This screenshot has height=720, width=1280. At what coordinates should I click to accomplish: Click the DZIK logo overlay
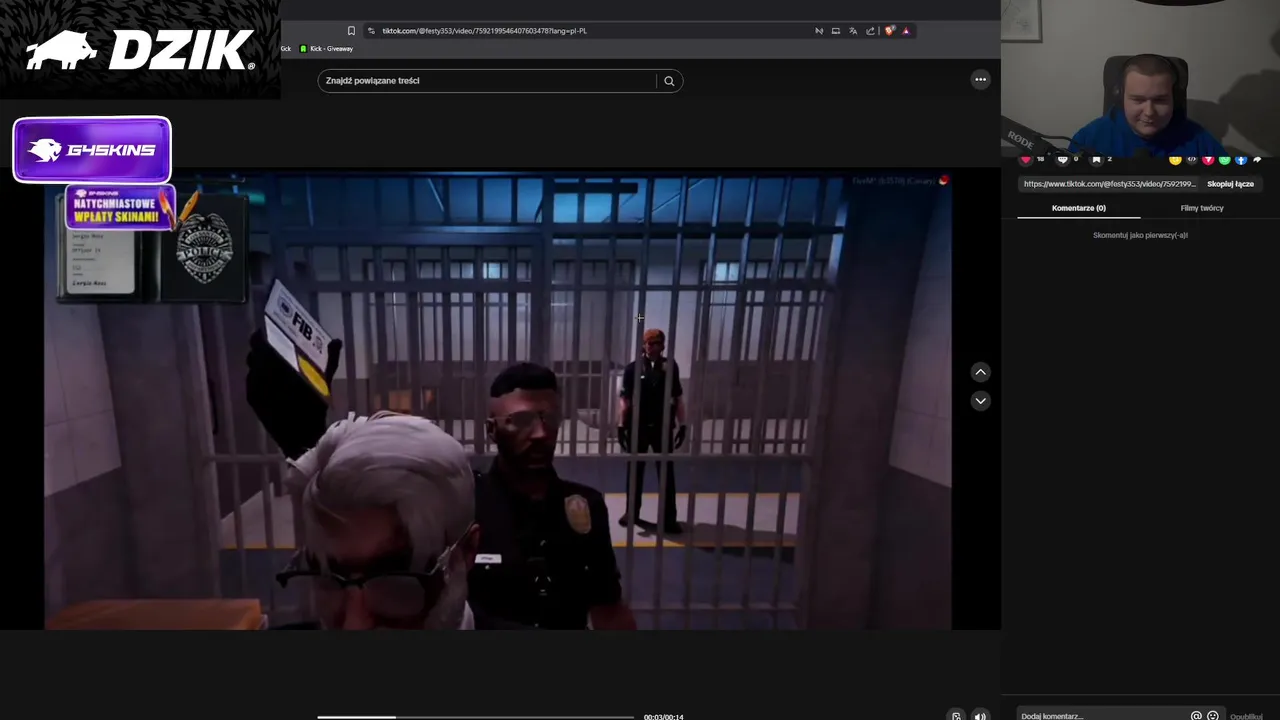140,50
